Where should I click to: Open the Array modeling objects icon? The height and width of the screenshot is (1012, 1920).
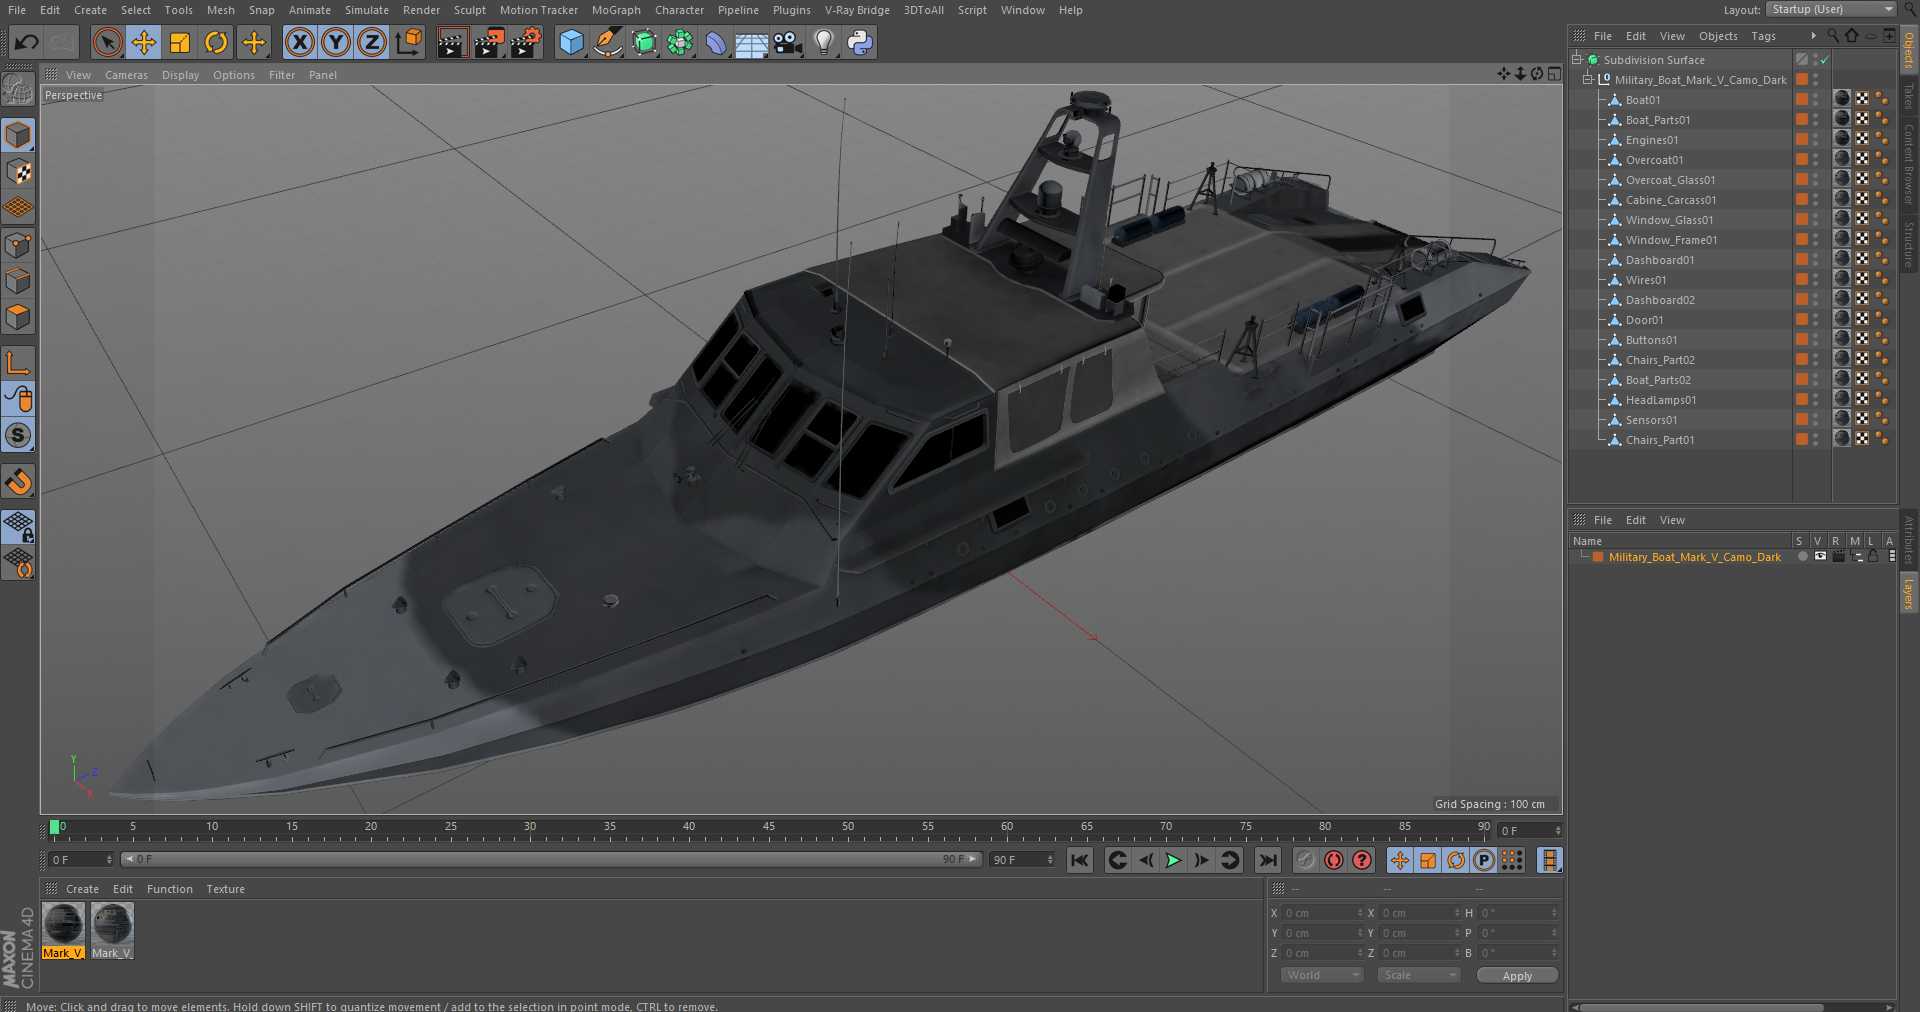pos(680,42)
